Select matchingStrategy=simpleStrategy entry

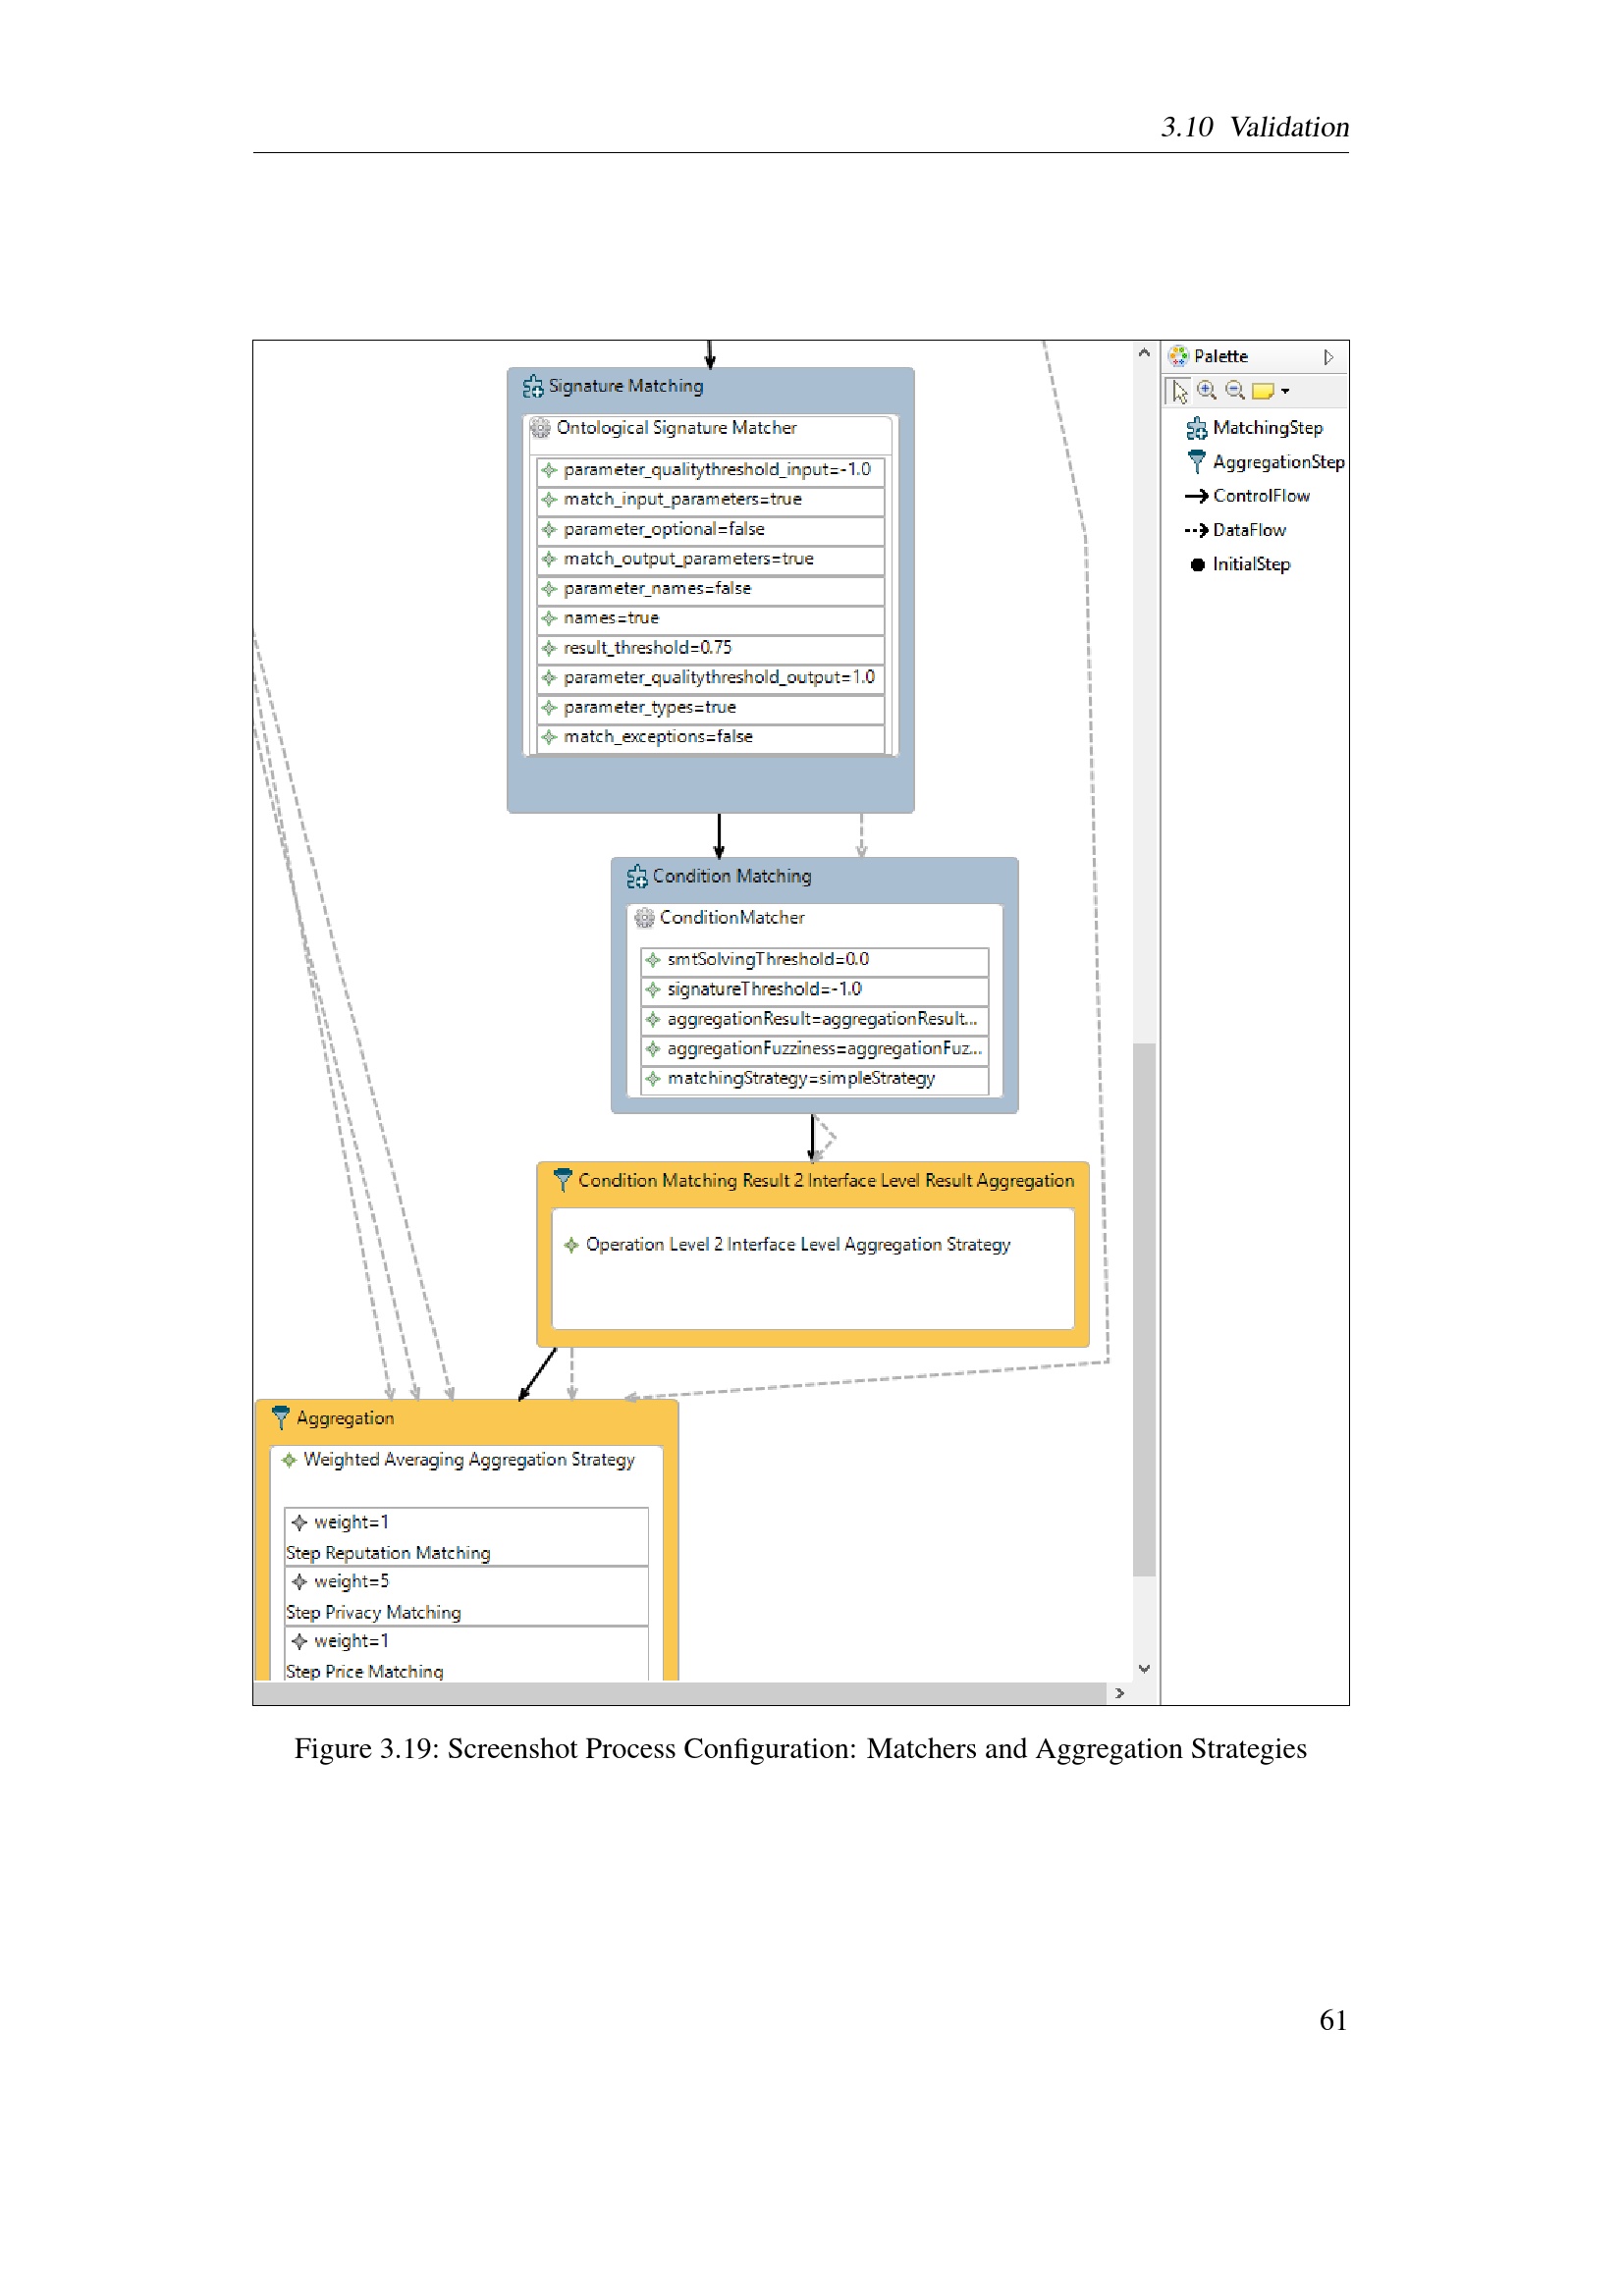click(814, 1078)
